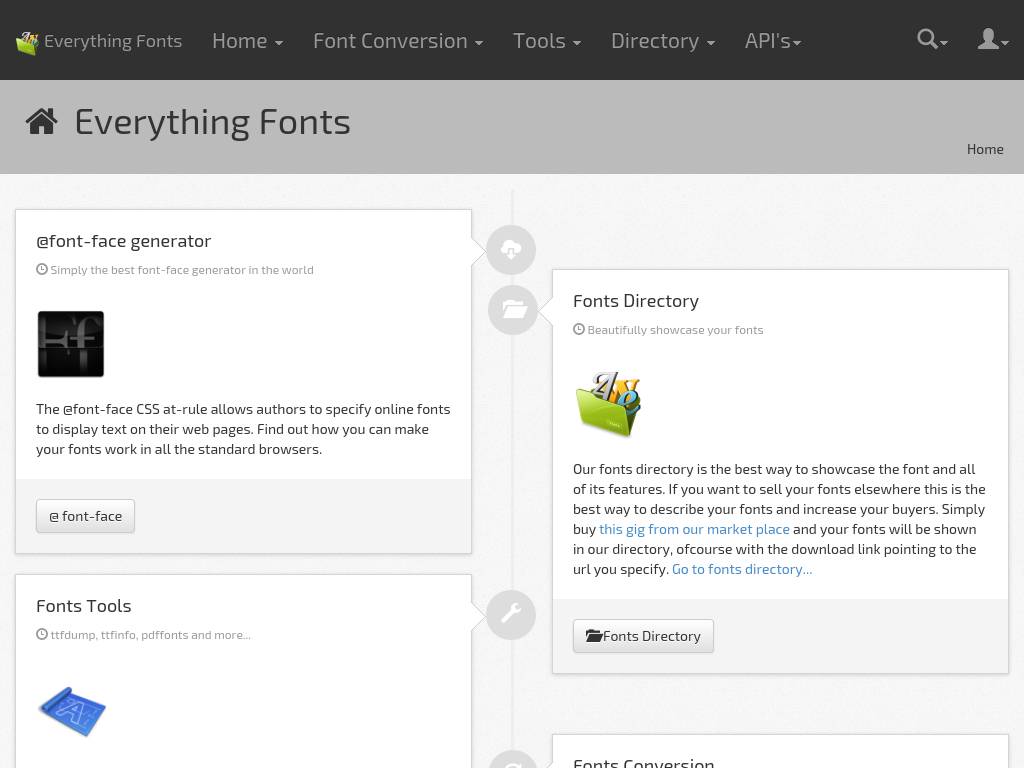Click the green folder fonts directory image

point(608,404)
